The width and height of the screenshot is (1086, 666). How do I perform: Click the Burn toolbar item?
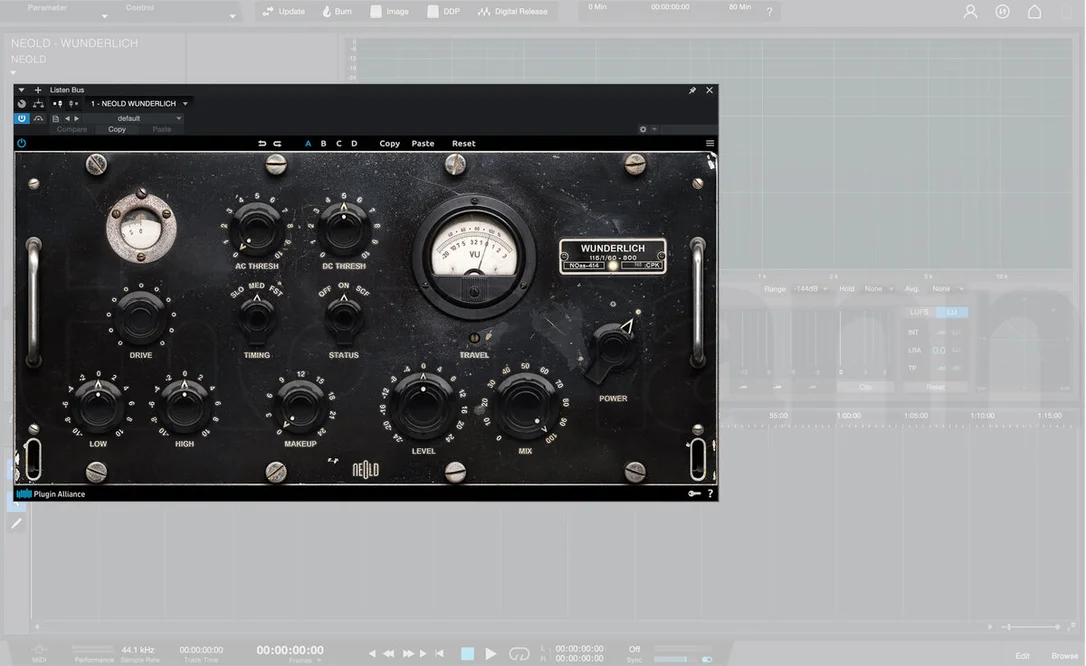337,12
